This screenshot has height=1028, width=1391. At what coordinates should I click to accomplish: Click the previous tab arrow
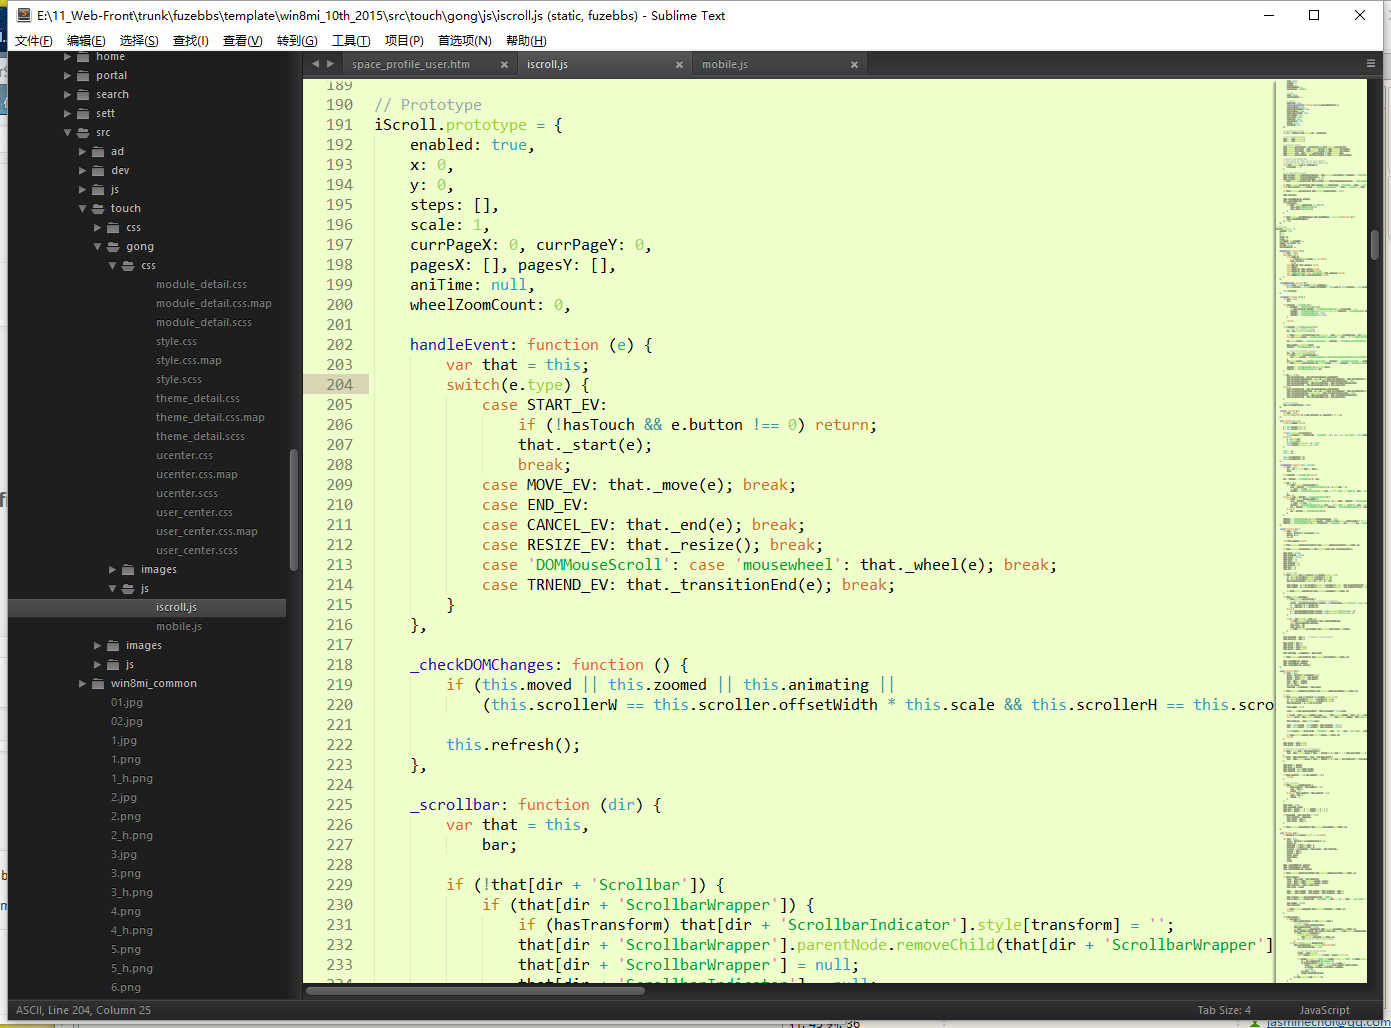point(316,64)
